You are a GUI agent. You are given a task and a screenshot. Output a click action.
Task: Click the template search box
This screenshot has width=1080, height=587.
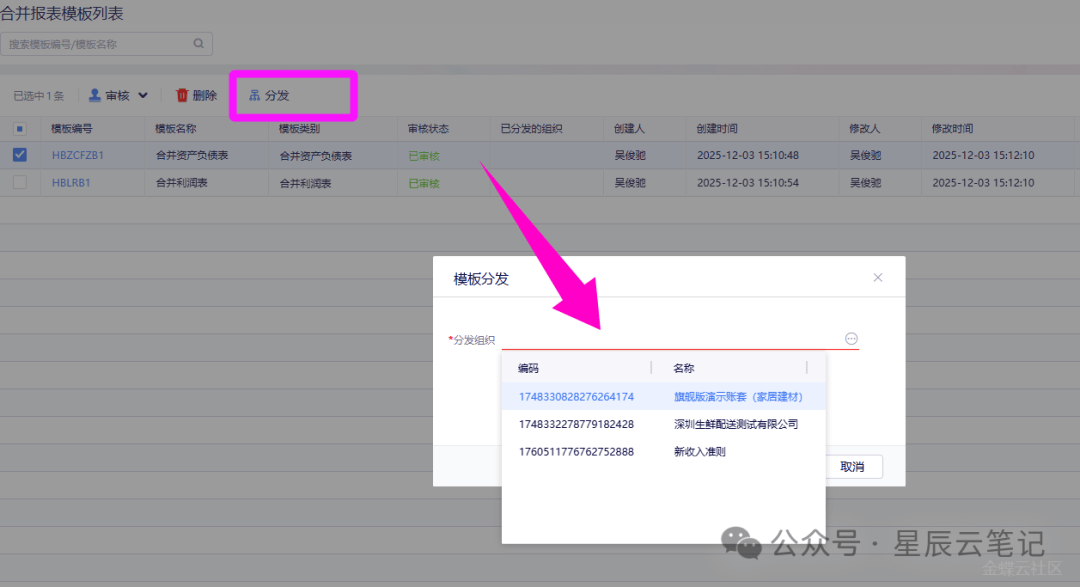point(97,44)
